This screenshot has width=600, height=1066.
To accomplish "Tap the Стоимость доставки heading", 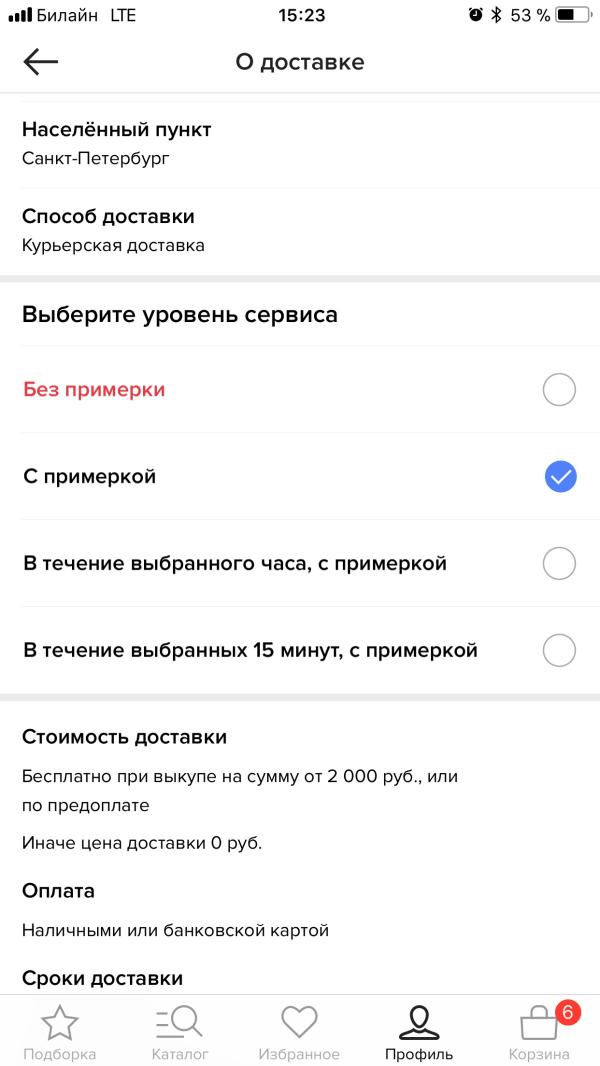I will click(x=124, y=737).
